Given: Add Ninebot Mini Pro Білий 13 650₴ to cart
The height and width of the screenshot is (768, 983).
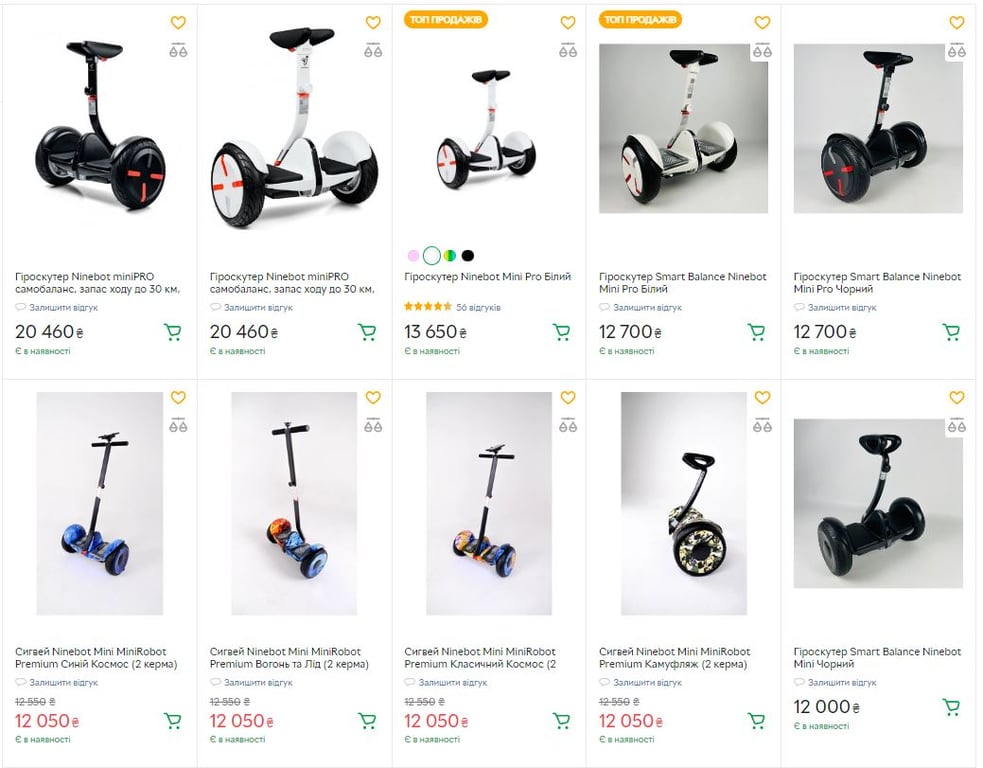Looking at the screenshot, I should click(x=561, y=332).
